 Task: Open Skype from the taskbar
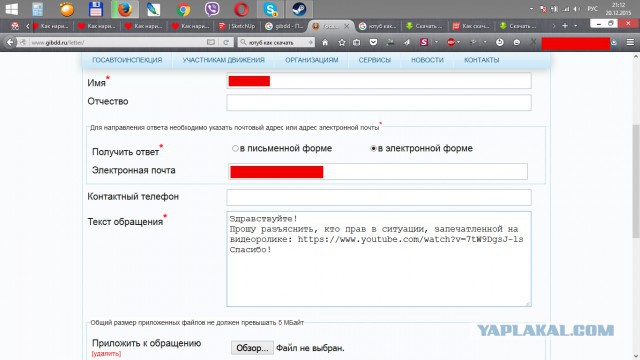coord(270,9)
